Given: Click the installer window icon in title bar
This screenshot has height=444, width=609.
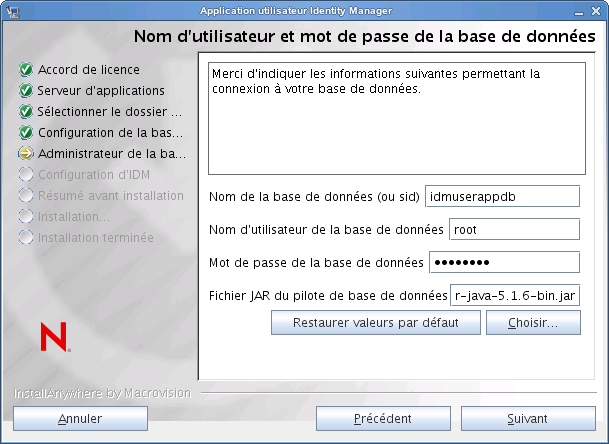Looking at the screenshot, I should pyautogui.click(x=12, y=11).
